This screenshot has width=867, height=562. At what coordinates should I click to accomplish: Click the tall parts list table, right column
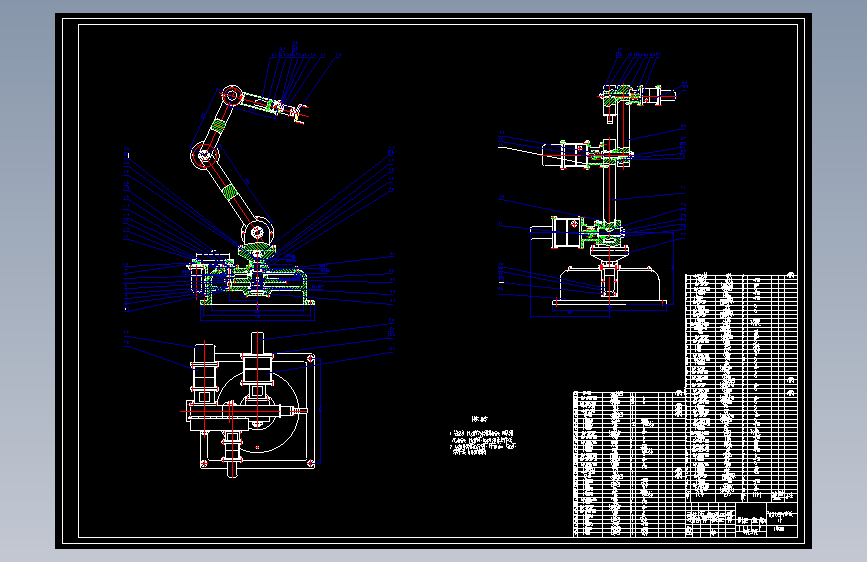coord(741,387)
